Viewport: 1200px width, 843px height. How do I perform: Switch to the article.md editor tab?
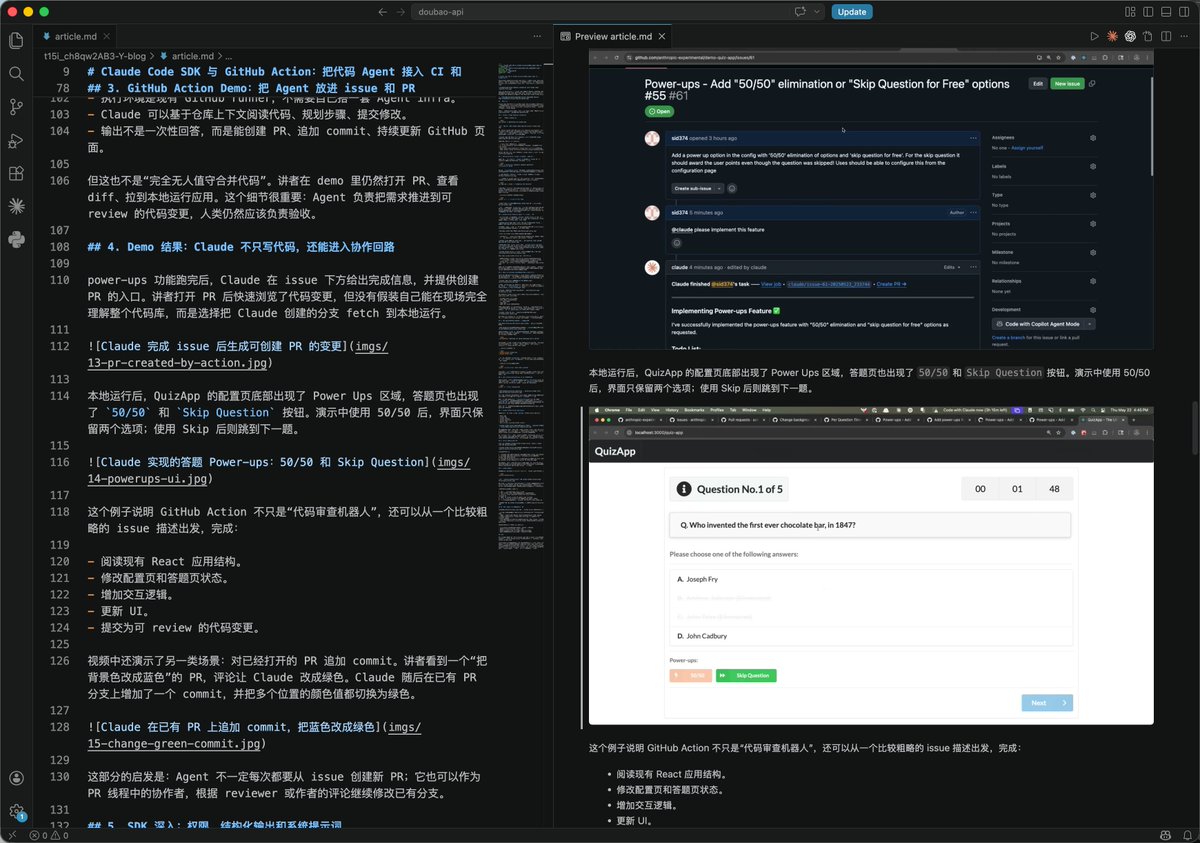click(75, 36)
